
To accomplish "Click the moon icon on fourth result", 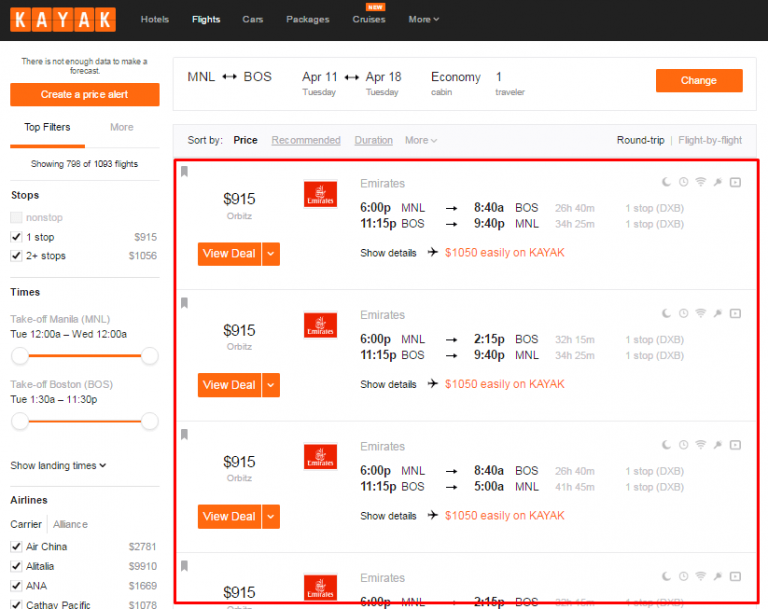I will pyautogui.click(x=666, y=576).
